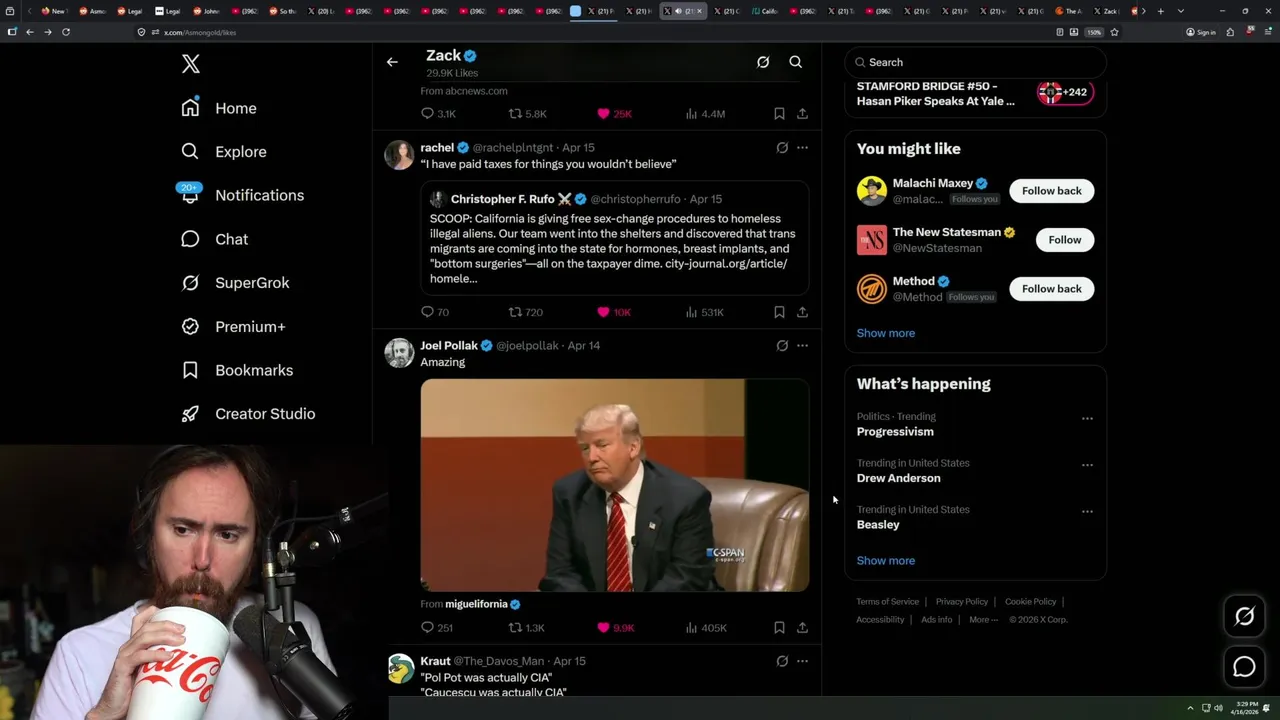Open Progressivism trending topic
This screenshot has height=720, width=1280.
coord(895,432)
